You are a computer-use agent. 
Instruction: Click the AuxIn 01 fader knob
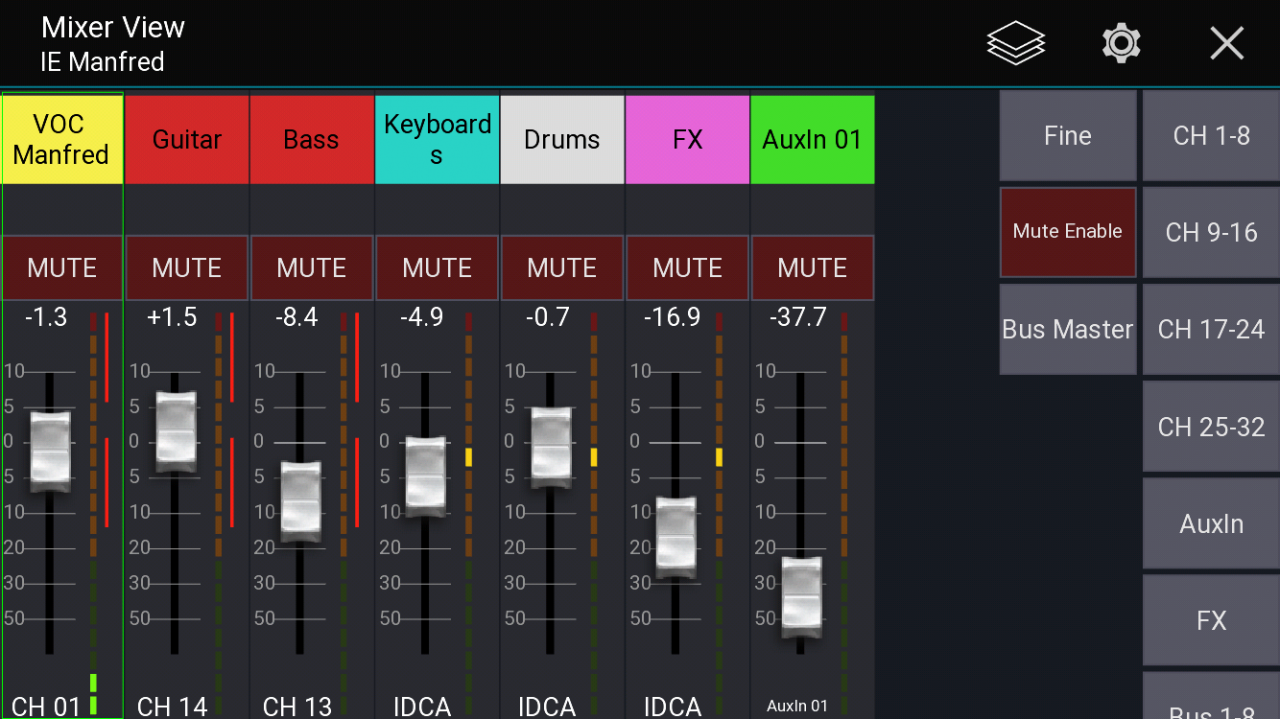pos(801,597)
